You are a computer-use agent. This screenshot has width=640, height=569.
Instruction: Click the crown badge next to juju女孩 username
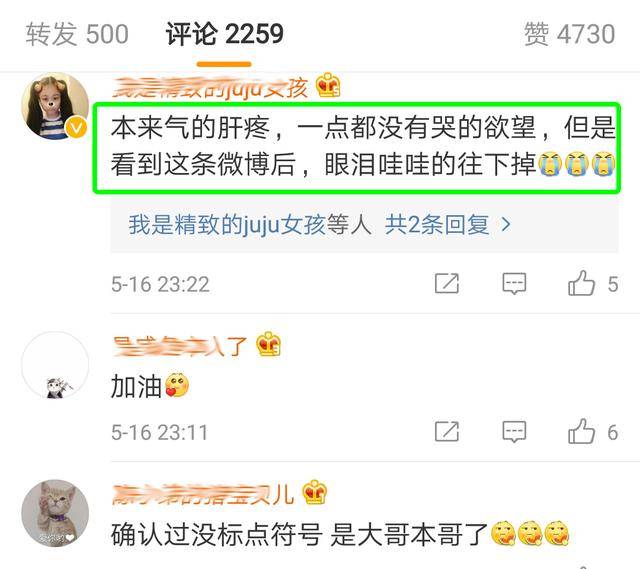click(x=328, y=85)
